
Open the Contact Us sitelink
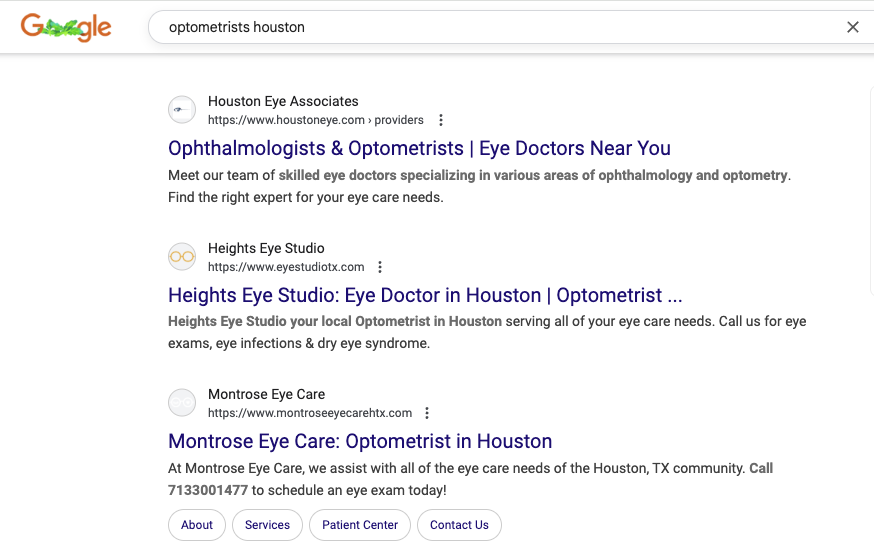pos(459,525)
